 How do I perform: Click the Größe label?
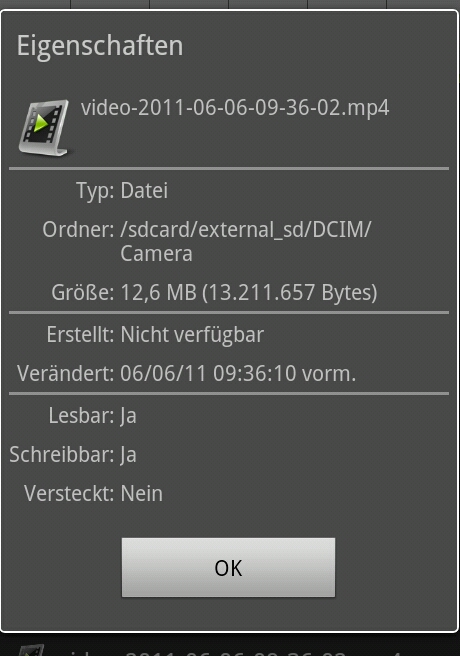click(x=83, y=292)
